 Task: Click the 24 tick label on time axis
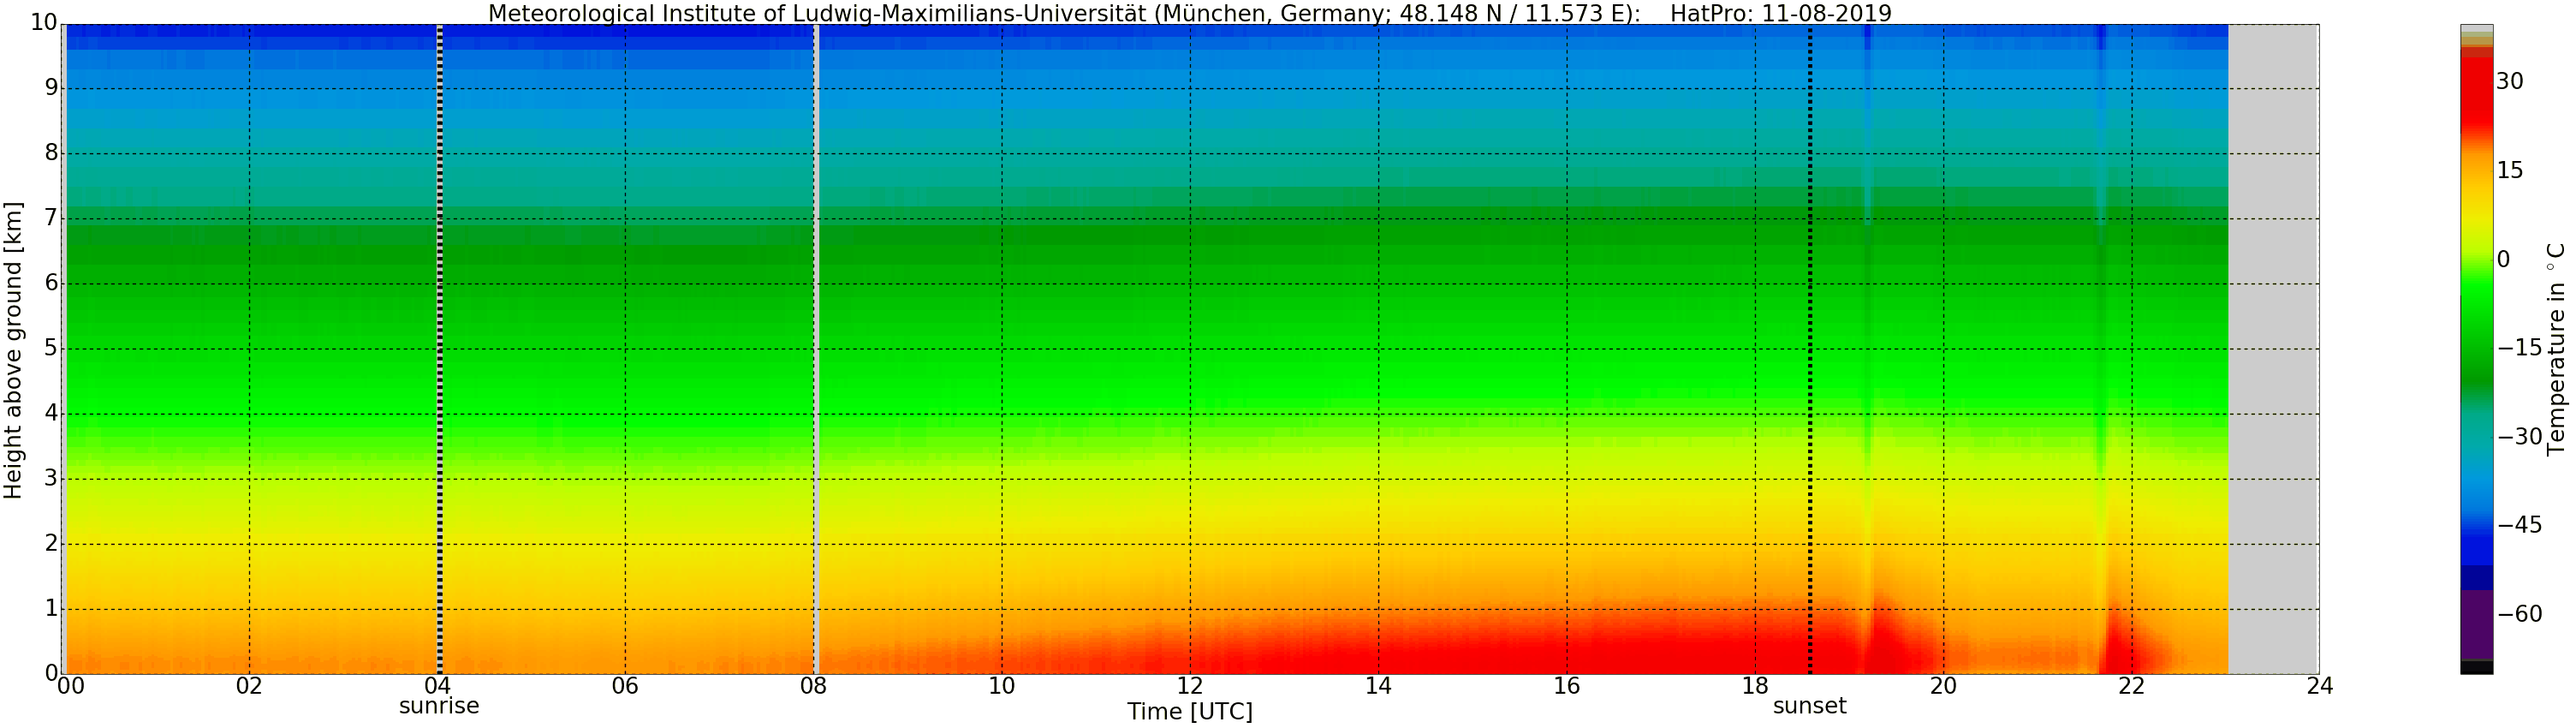tap(2319, 686)
